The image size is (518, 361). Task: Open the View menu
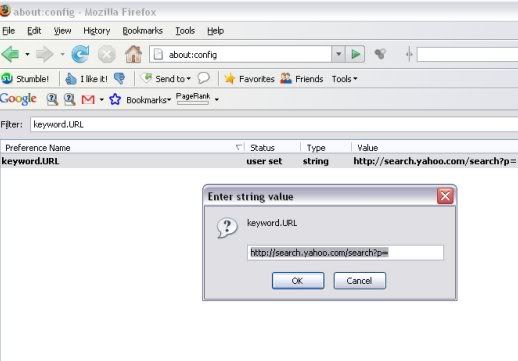(x=62, y=31)
